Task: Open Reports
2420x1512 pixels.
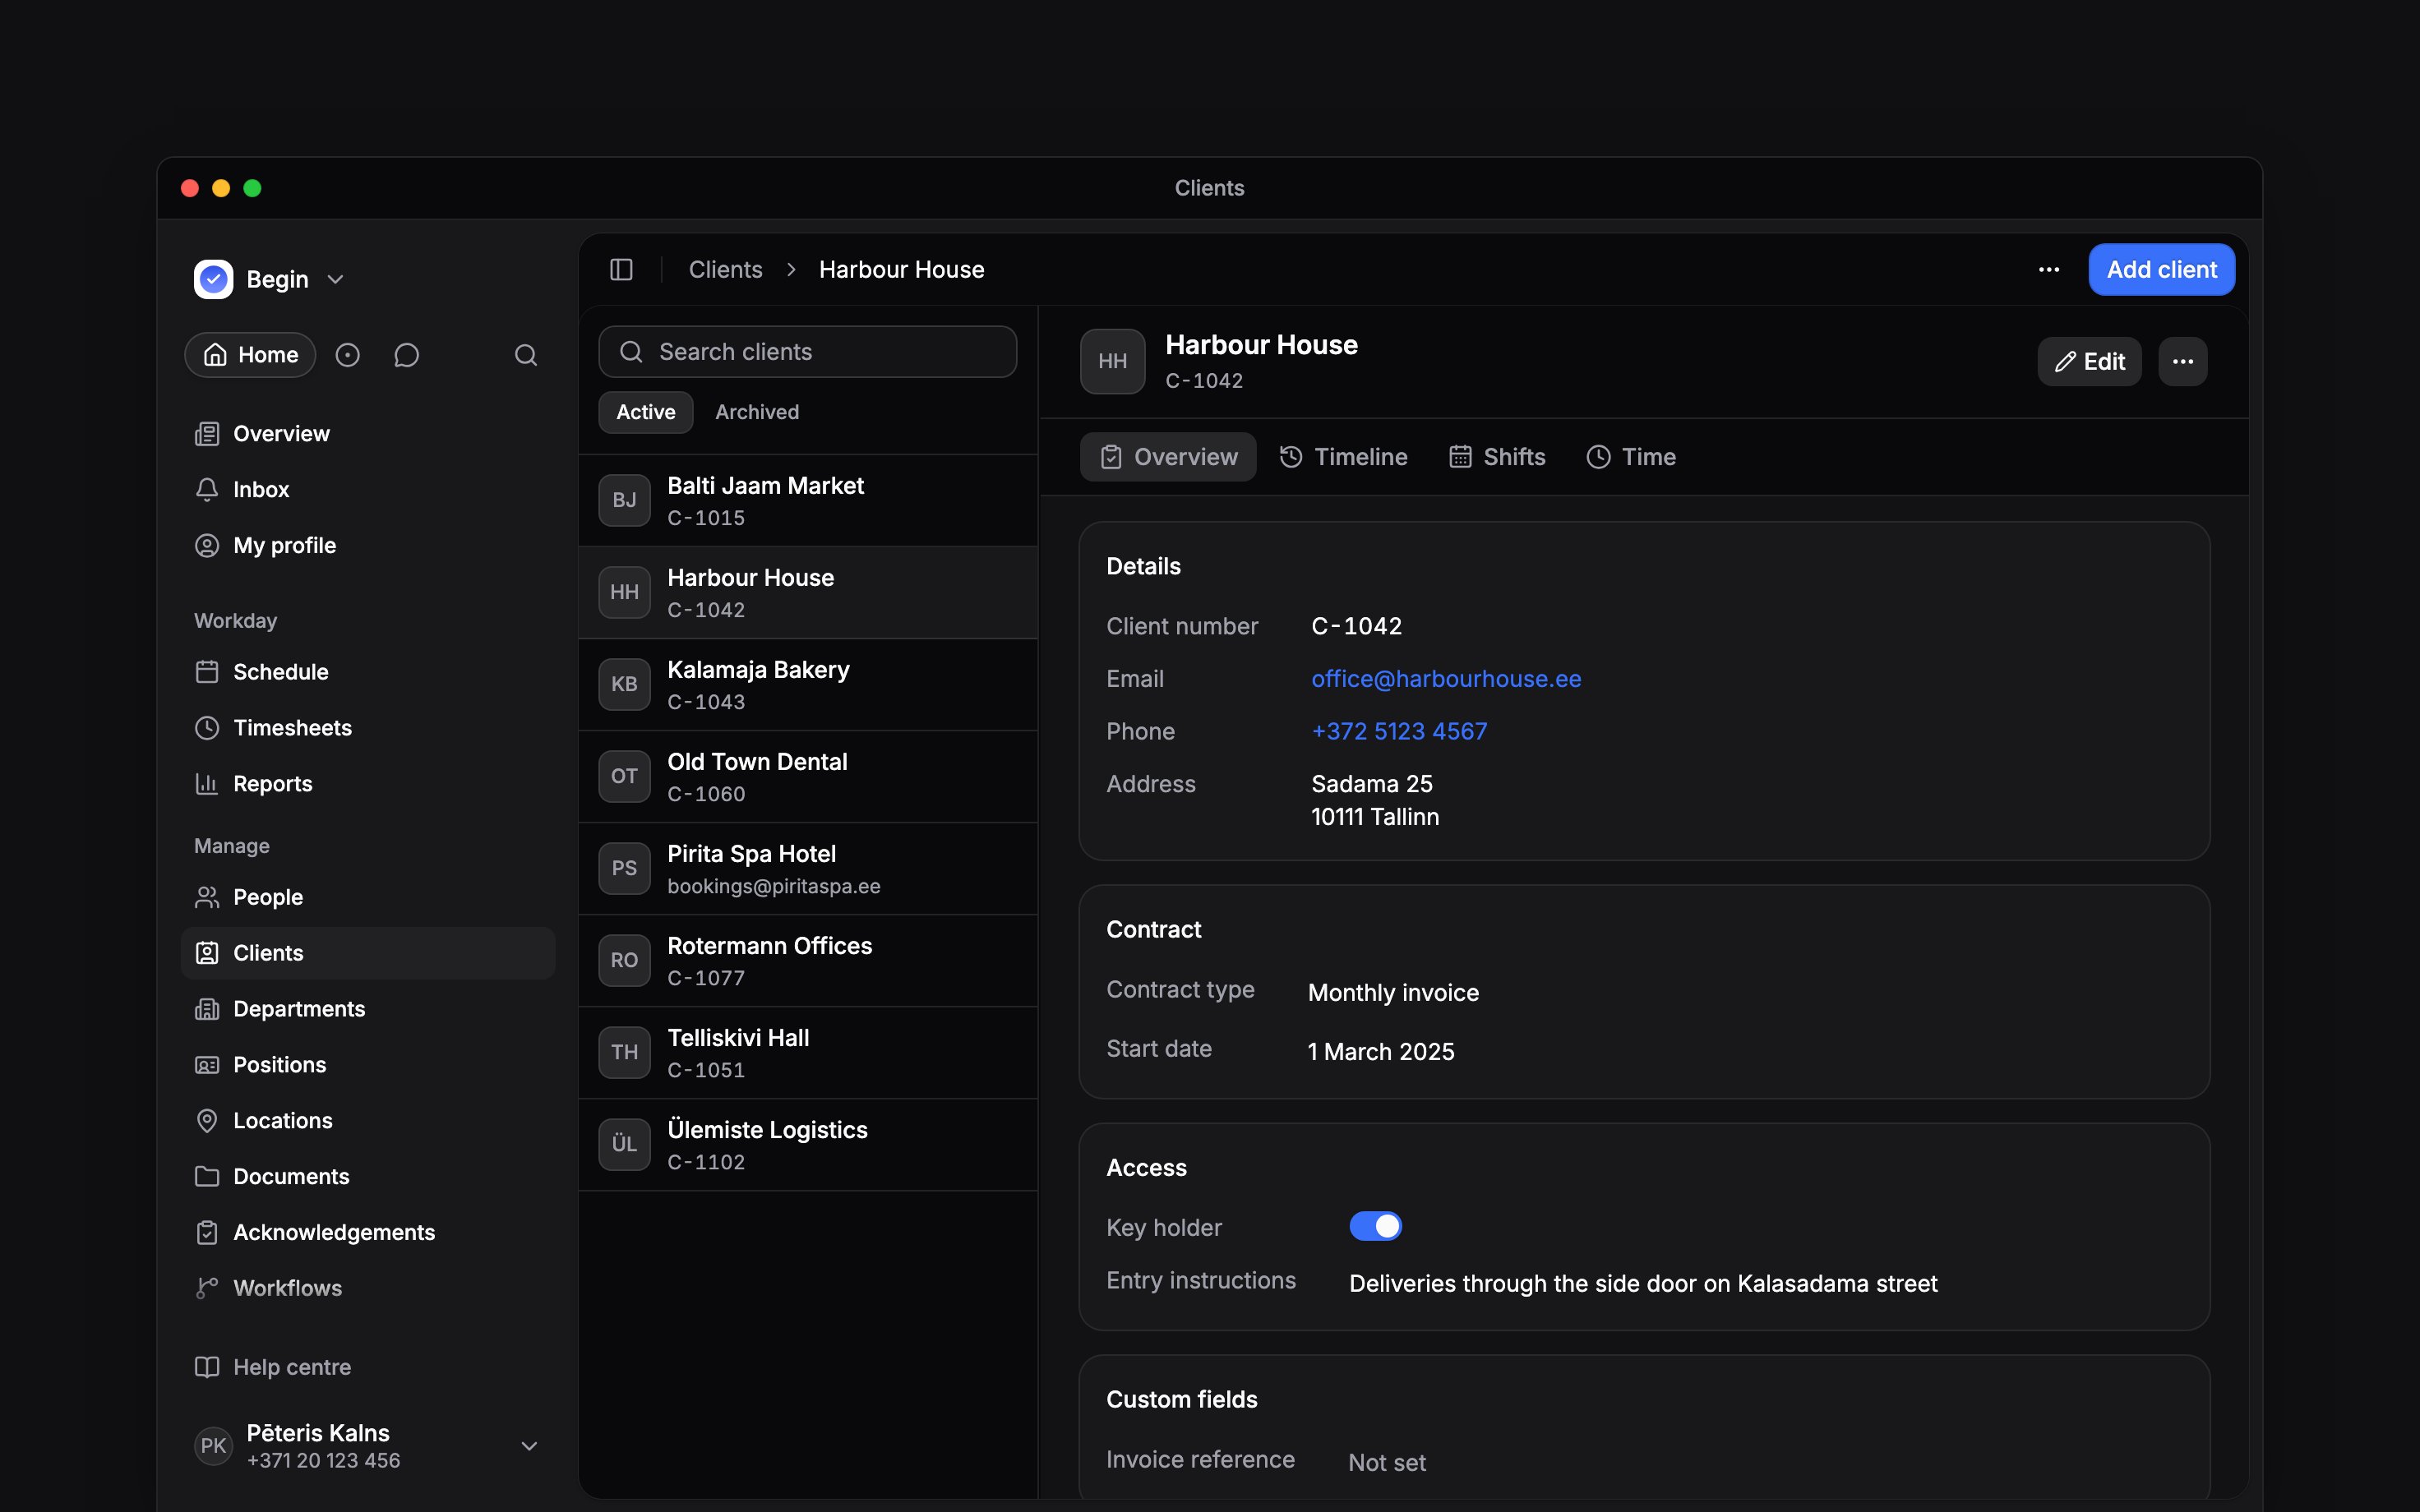Action: pos(367,784)
